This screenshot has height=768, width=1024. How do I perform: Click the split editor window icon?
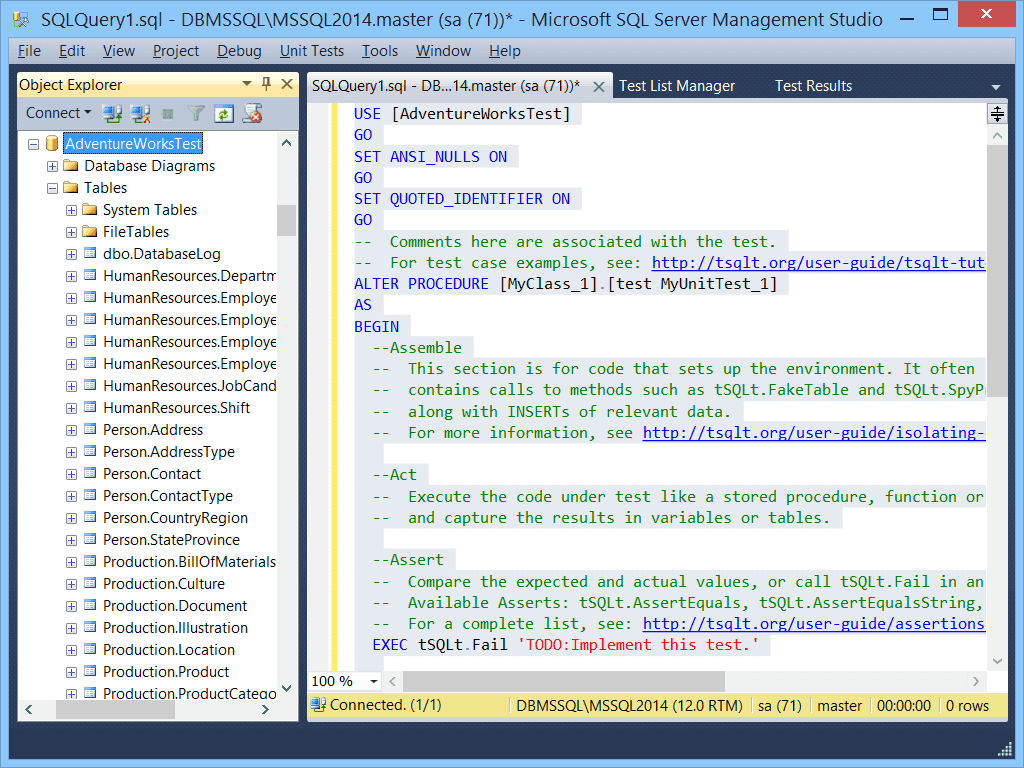coord(997,114)
